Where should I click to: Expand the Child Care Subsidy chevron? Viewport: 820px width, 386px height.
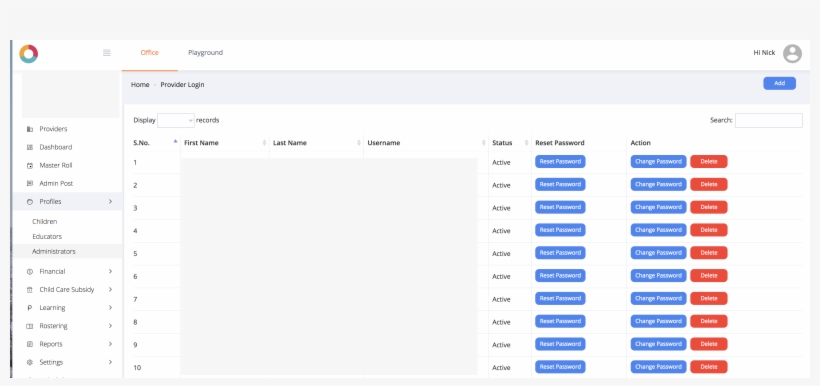tap(110, 289)
